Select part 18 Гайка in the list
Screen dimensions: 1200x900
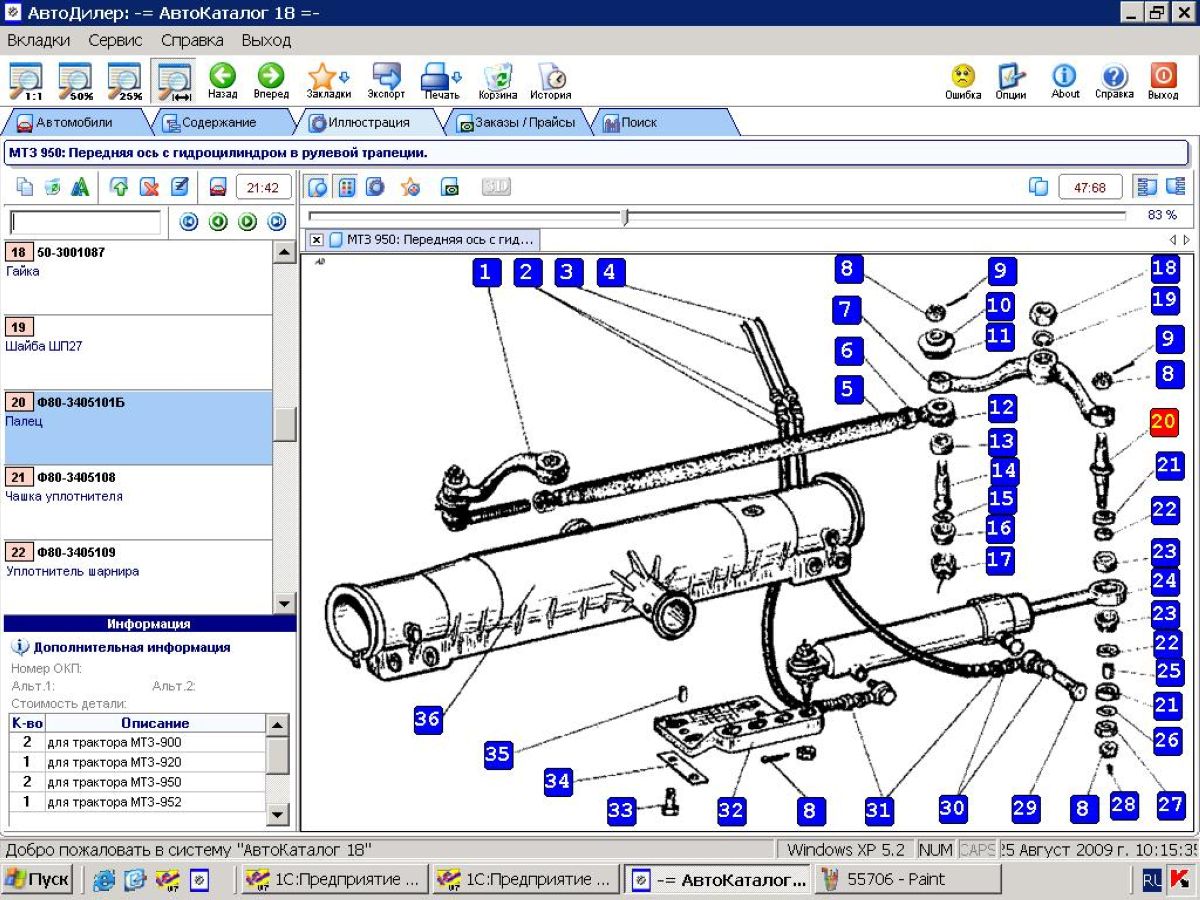[138, 277]
